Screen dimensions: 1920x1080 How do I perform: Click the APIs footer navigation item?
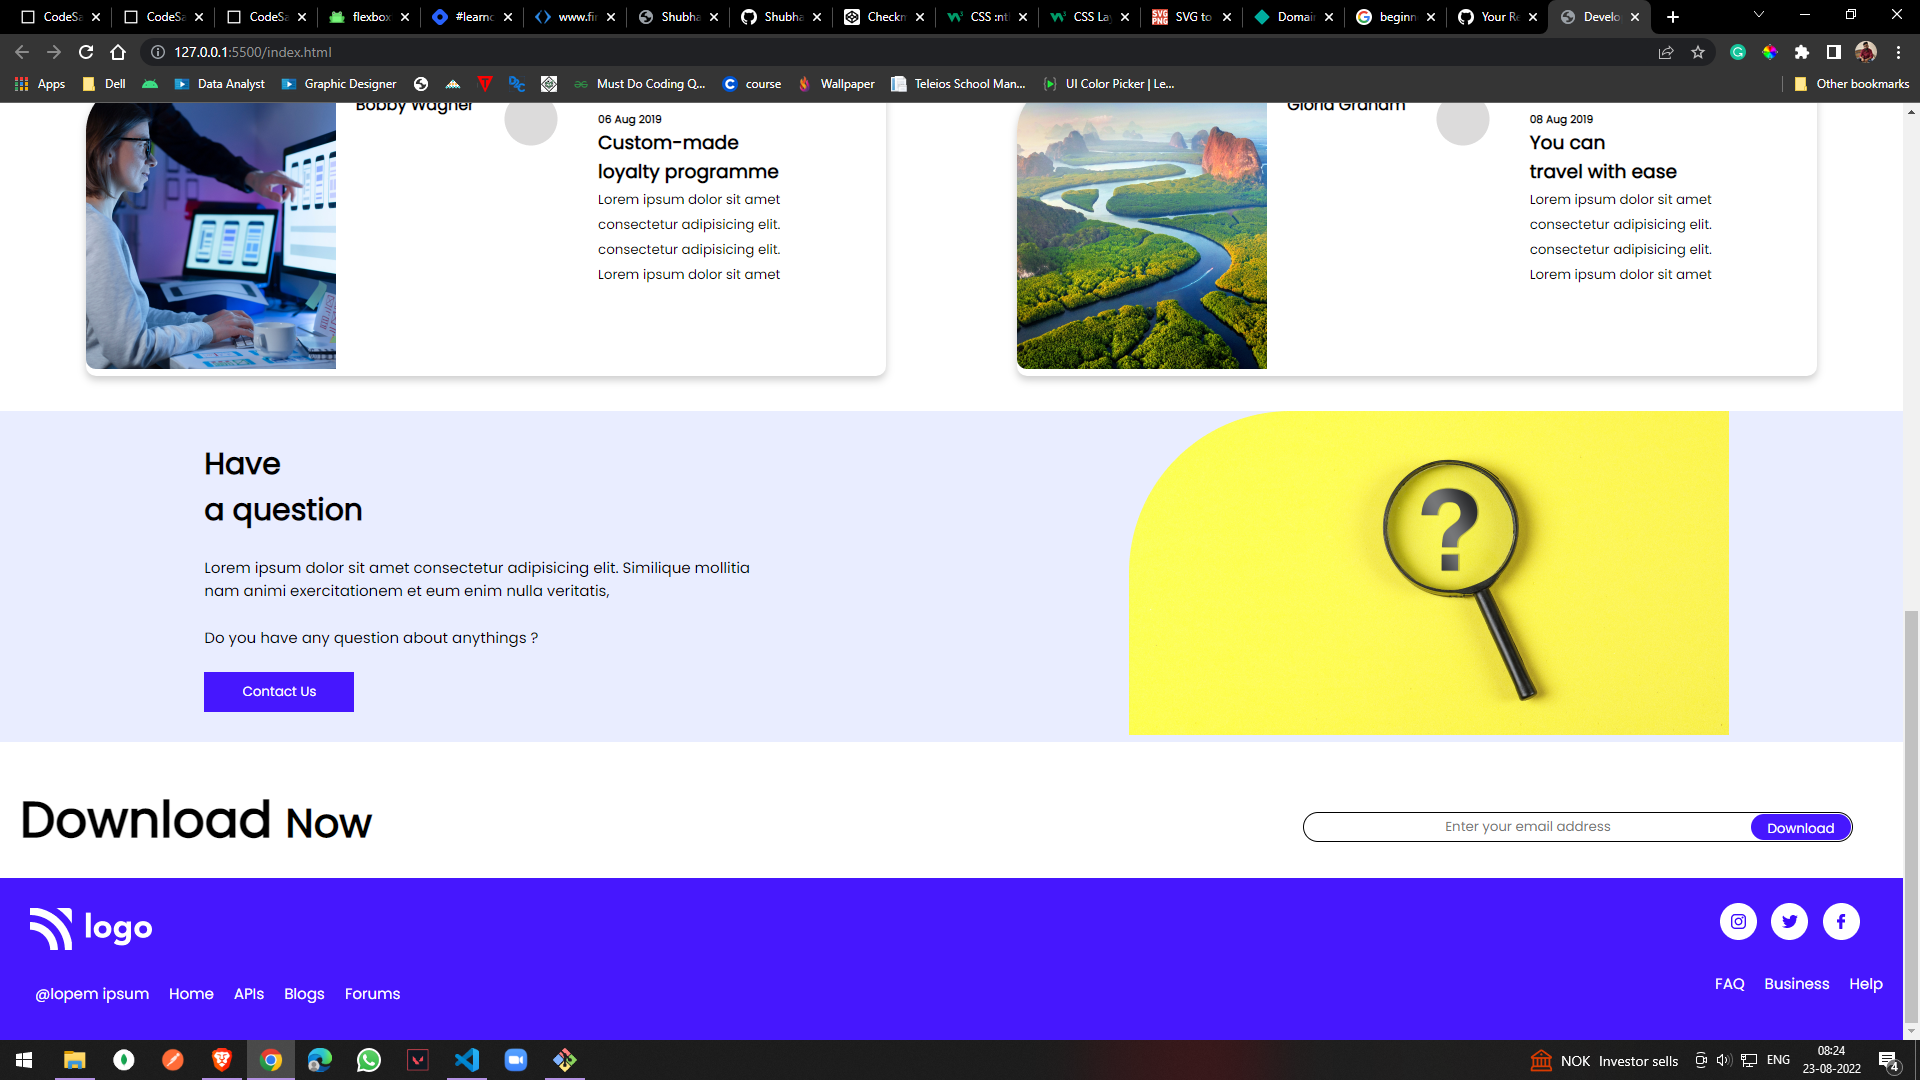249,993
